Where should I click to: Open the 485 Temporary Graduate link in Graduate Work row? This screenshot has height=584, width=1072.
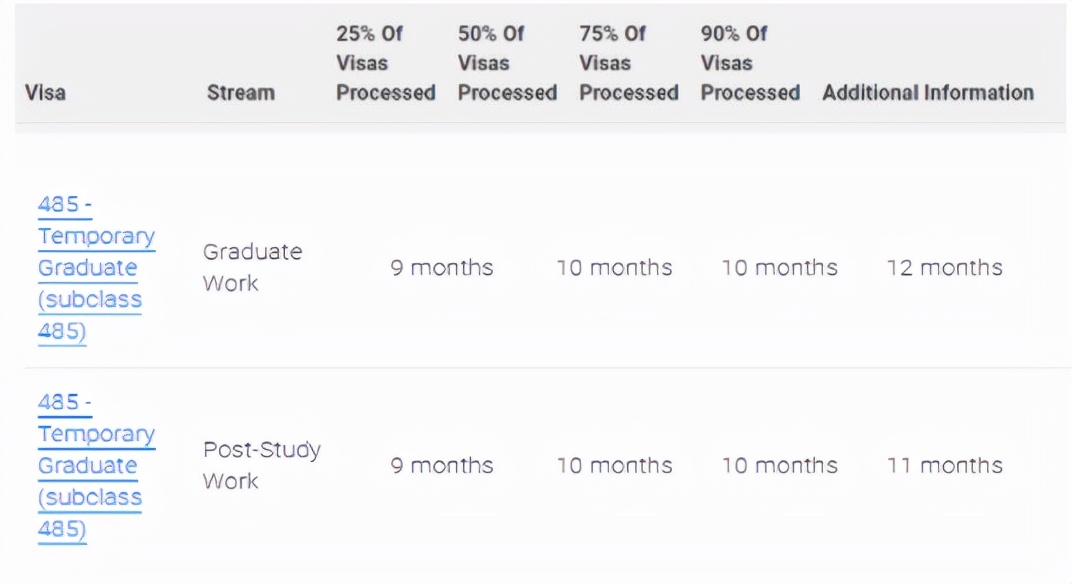(x=96, y=237)
